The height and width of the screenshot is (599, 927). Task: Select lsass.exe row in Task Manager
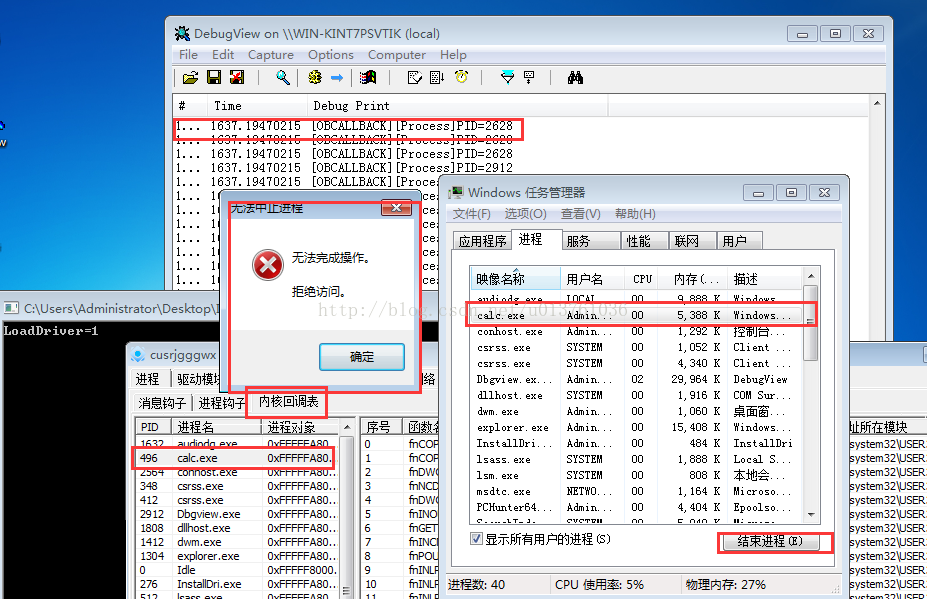point(637,459)
